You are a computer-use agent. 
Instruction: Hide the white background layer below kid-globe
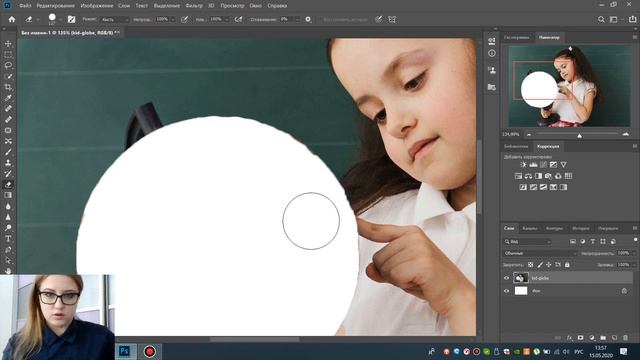[x=507, y=291]
